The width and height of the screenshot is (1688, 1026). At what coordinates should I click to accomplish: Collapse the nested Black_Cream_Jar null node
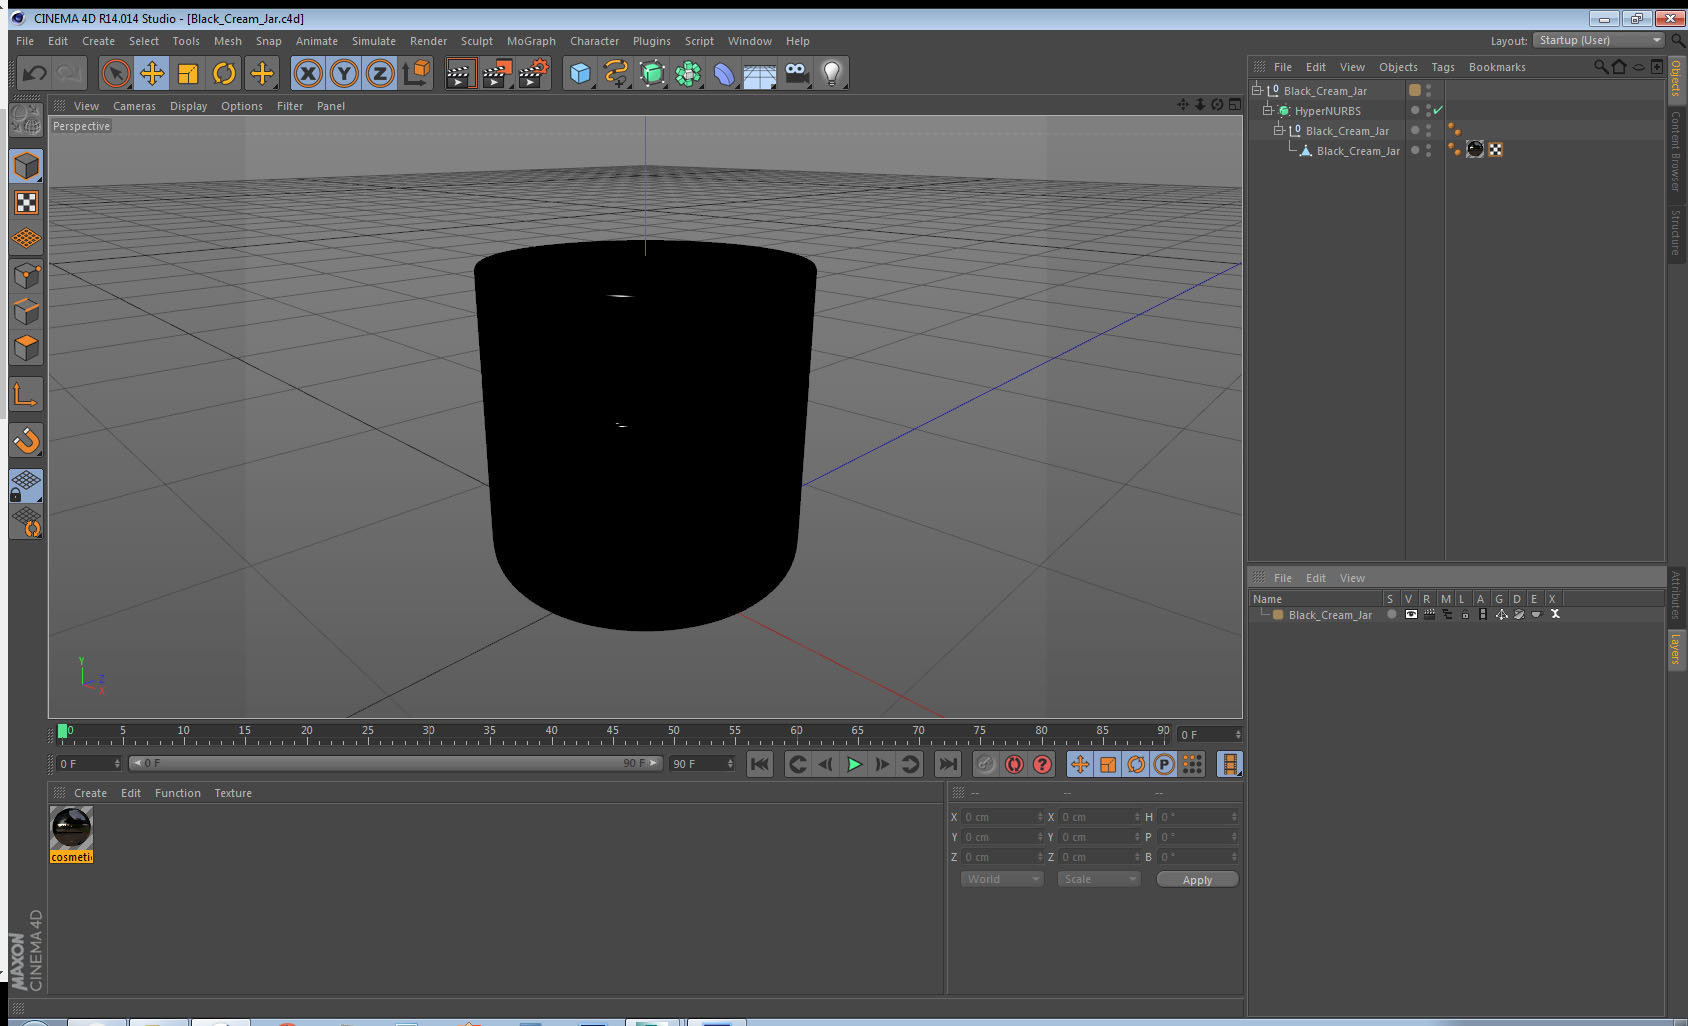click(x=1278, y=130)
